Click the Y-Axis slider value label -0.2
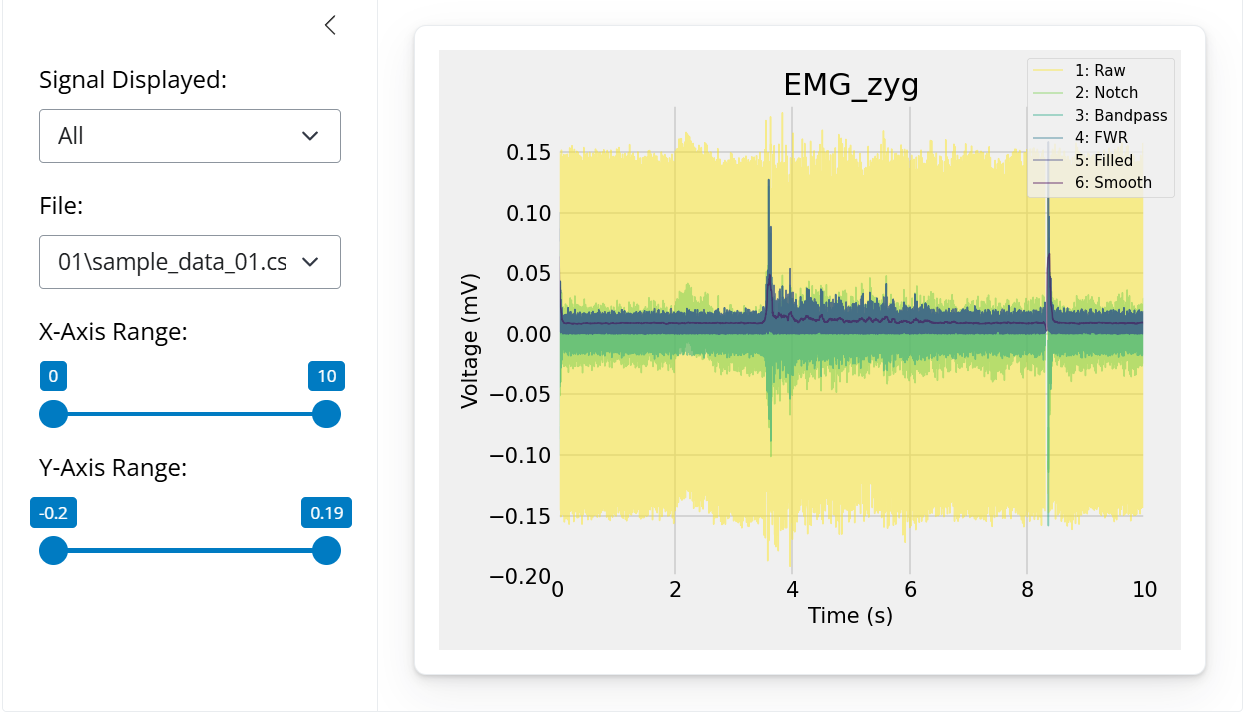The width and height of the screenshot is (1248, 718). click(53, 513)
